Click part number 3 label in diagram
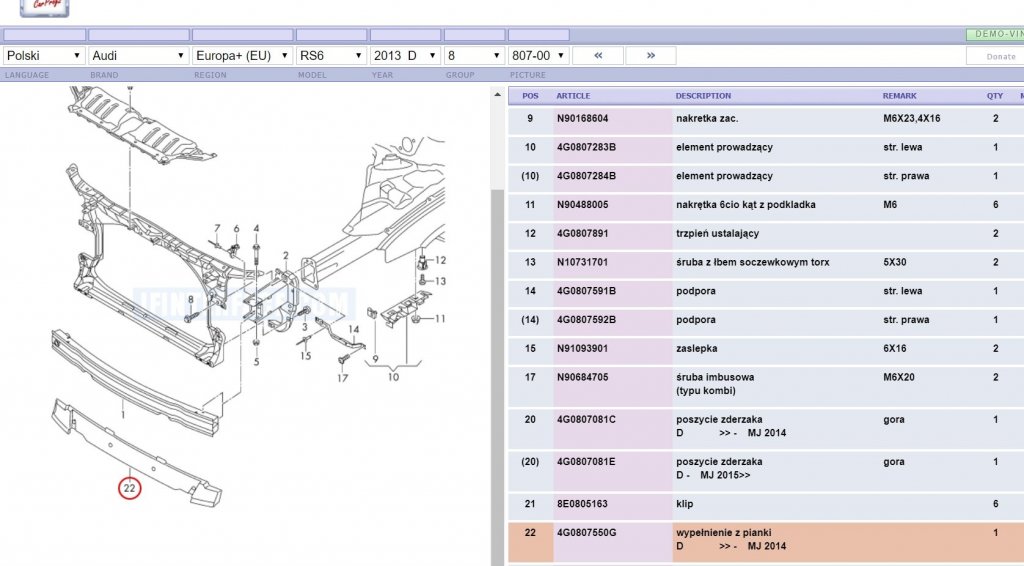Viewport: 1024px width, 566px height. 304,327
